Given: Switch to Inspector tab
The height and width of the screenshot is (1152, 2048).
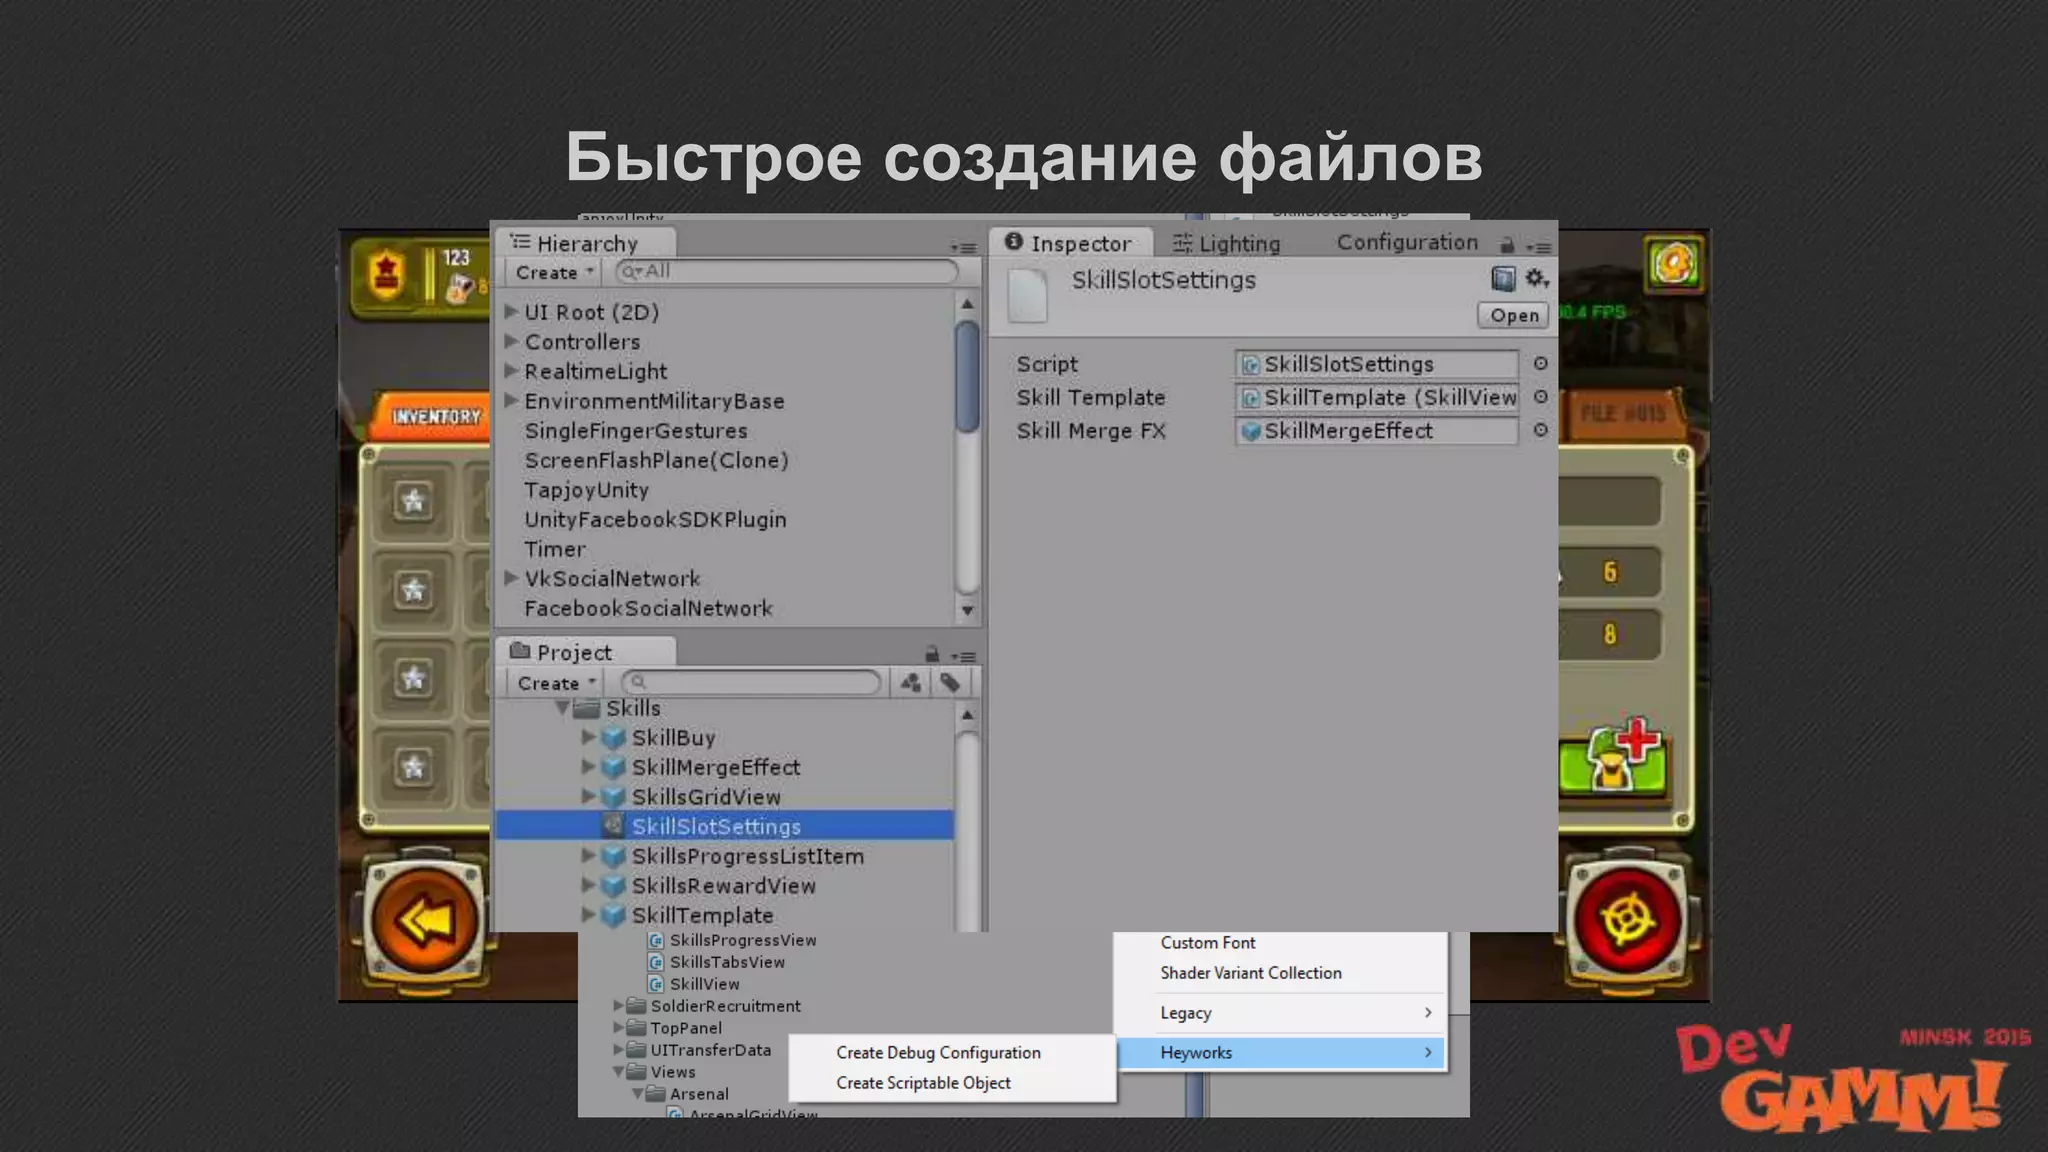Looking at the screenshot, I should coord(1070,243).
